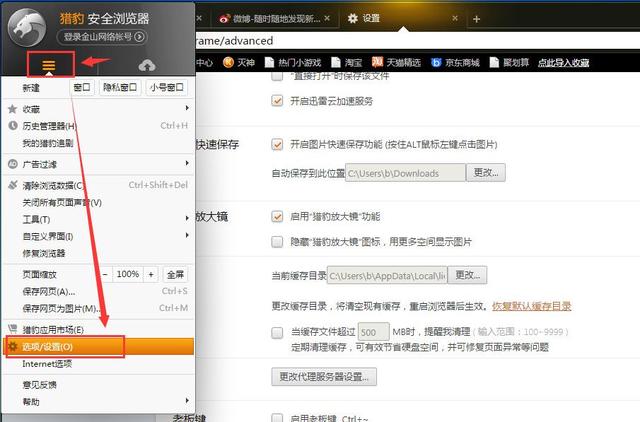Close the 设置 tab
Viewport: 640px width, 422px height.
pos(455,18)
